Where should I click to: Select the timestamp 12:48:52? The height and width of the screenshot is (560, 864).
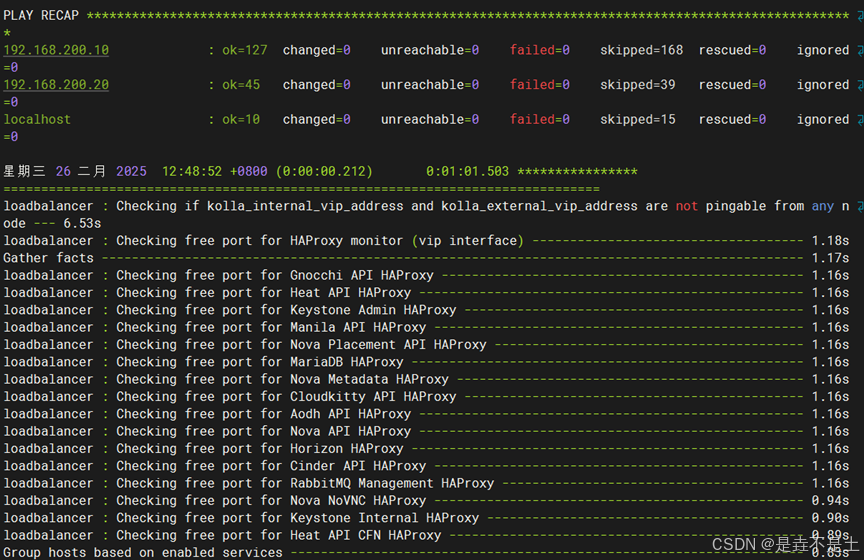click(x=192, y=171)
